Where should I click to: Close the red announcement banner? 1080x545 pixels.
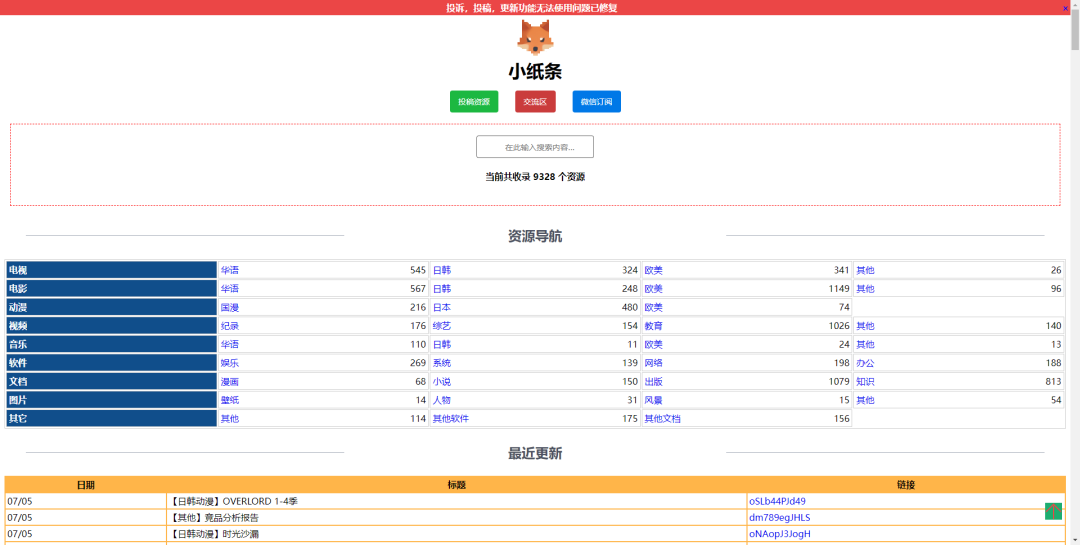(x=1065, y=8)
